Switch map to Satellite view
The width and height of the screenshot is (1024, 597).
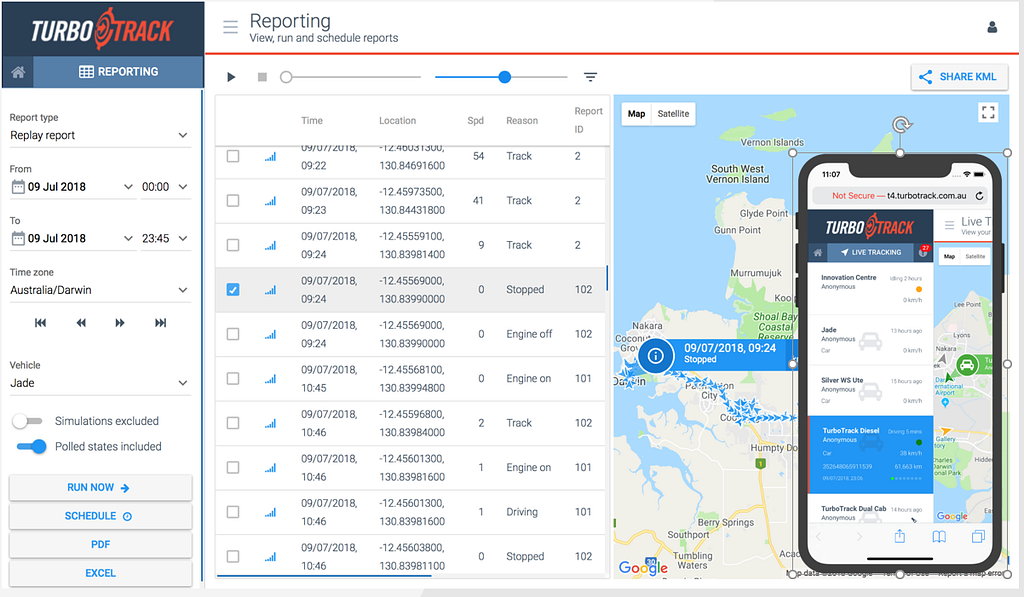click(x=673, y=114)
